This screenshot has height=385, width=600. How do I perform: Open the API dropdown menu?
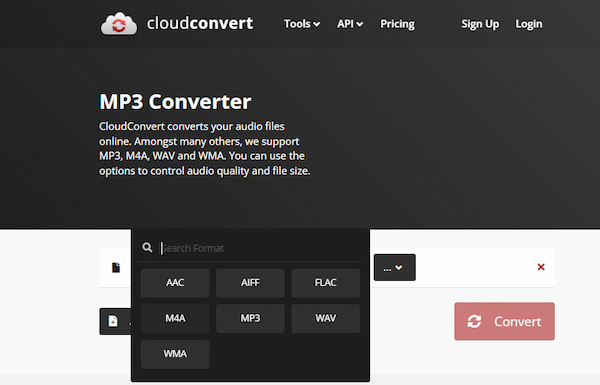point(350,24)
